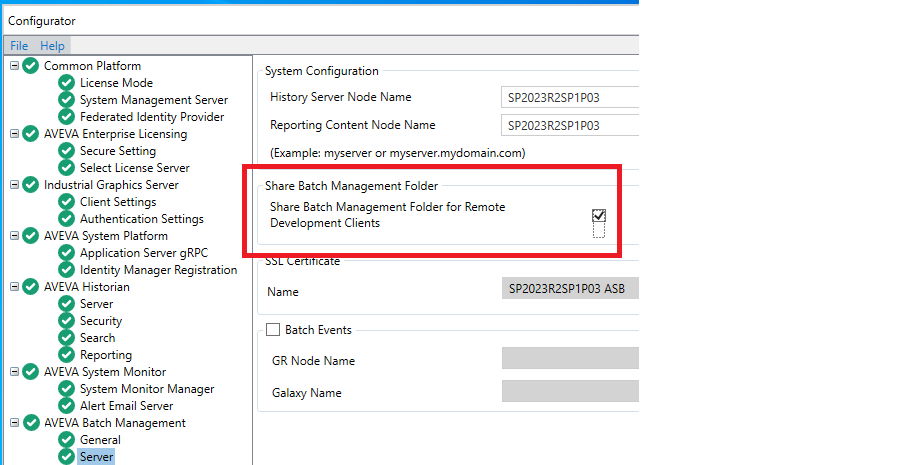Select Application Server gRPC item

pos(144,253)
